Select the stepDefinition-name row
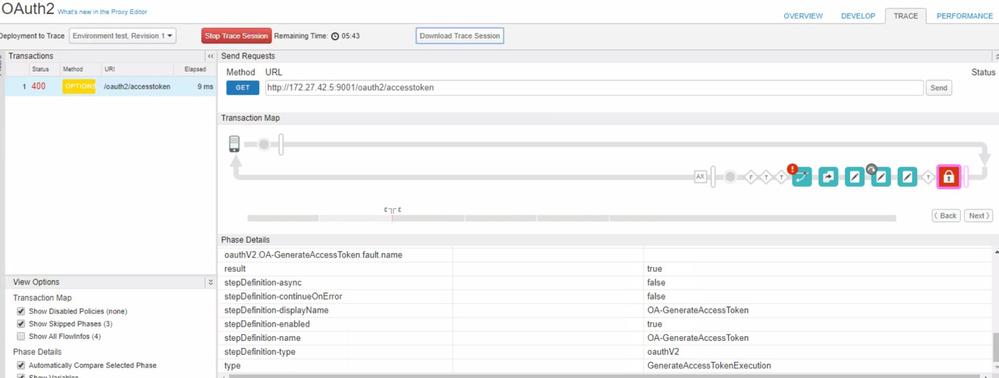Image resolution: width=999 pixels, height=378 pixels. pos(605,338)
